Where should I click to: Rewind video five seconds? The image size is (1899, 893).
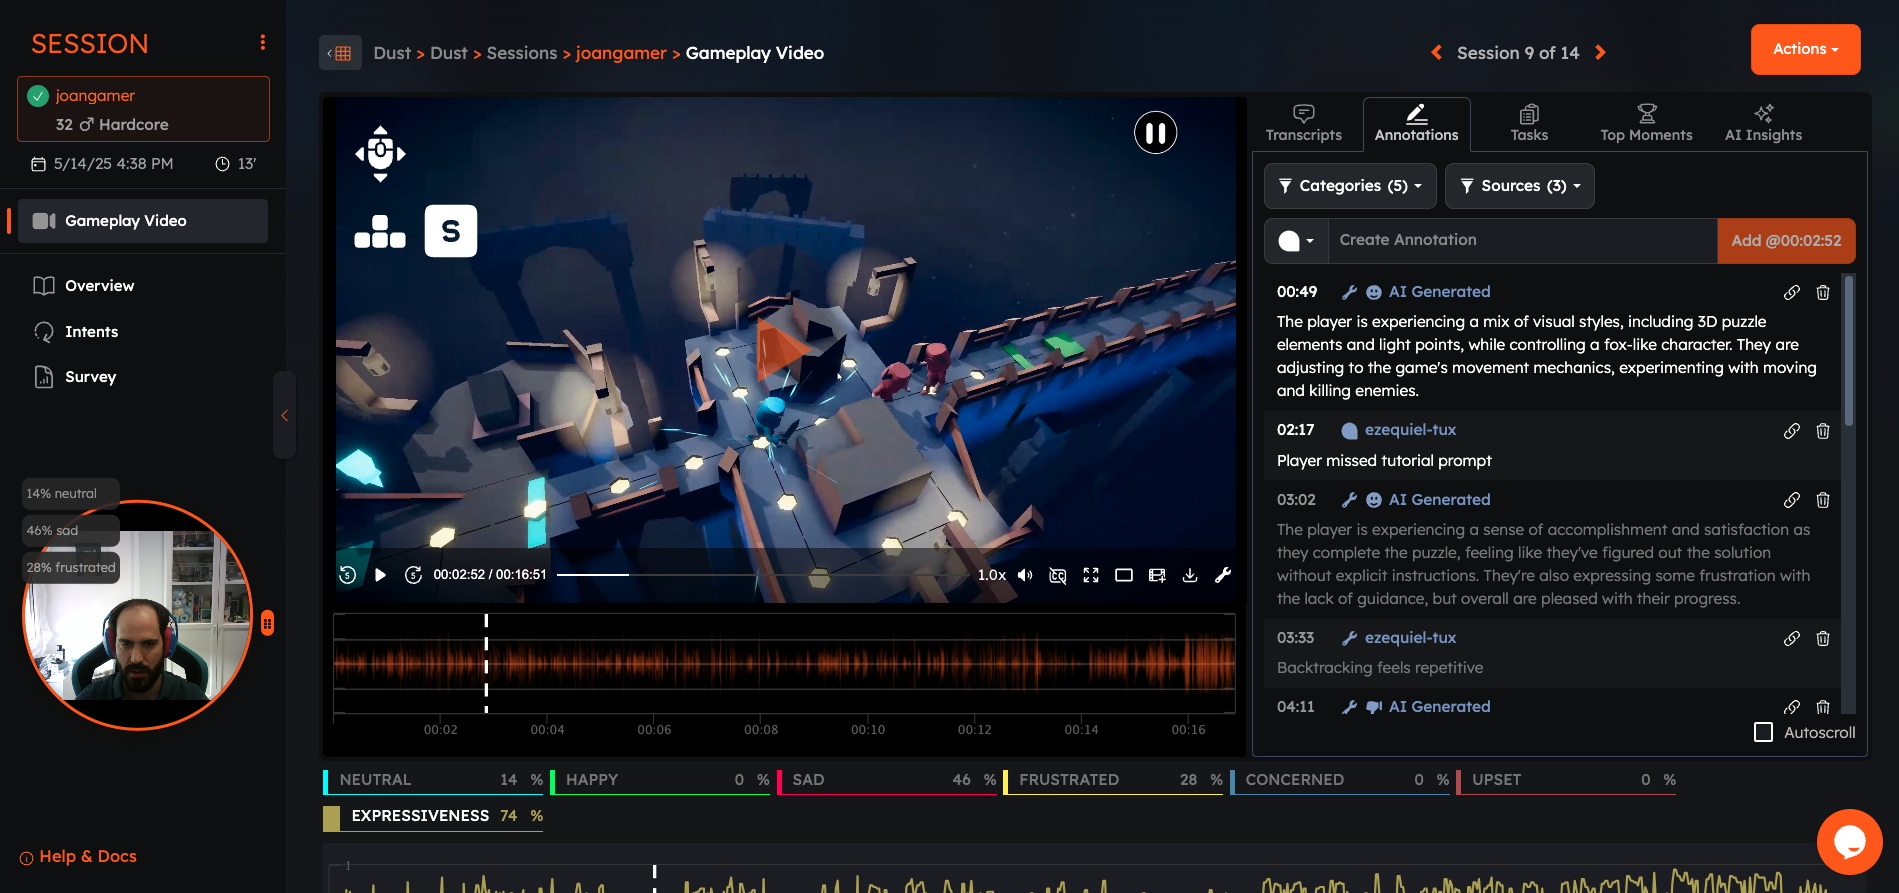(348, 575)
